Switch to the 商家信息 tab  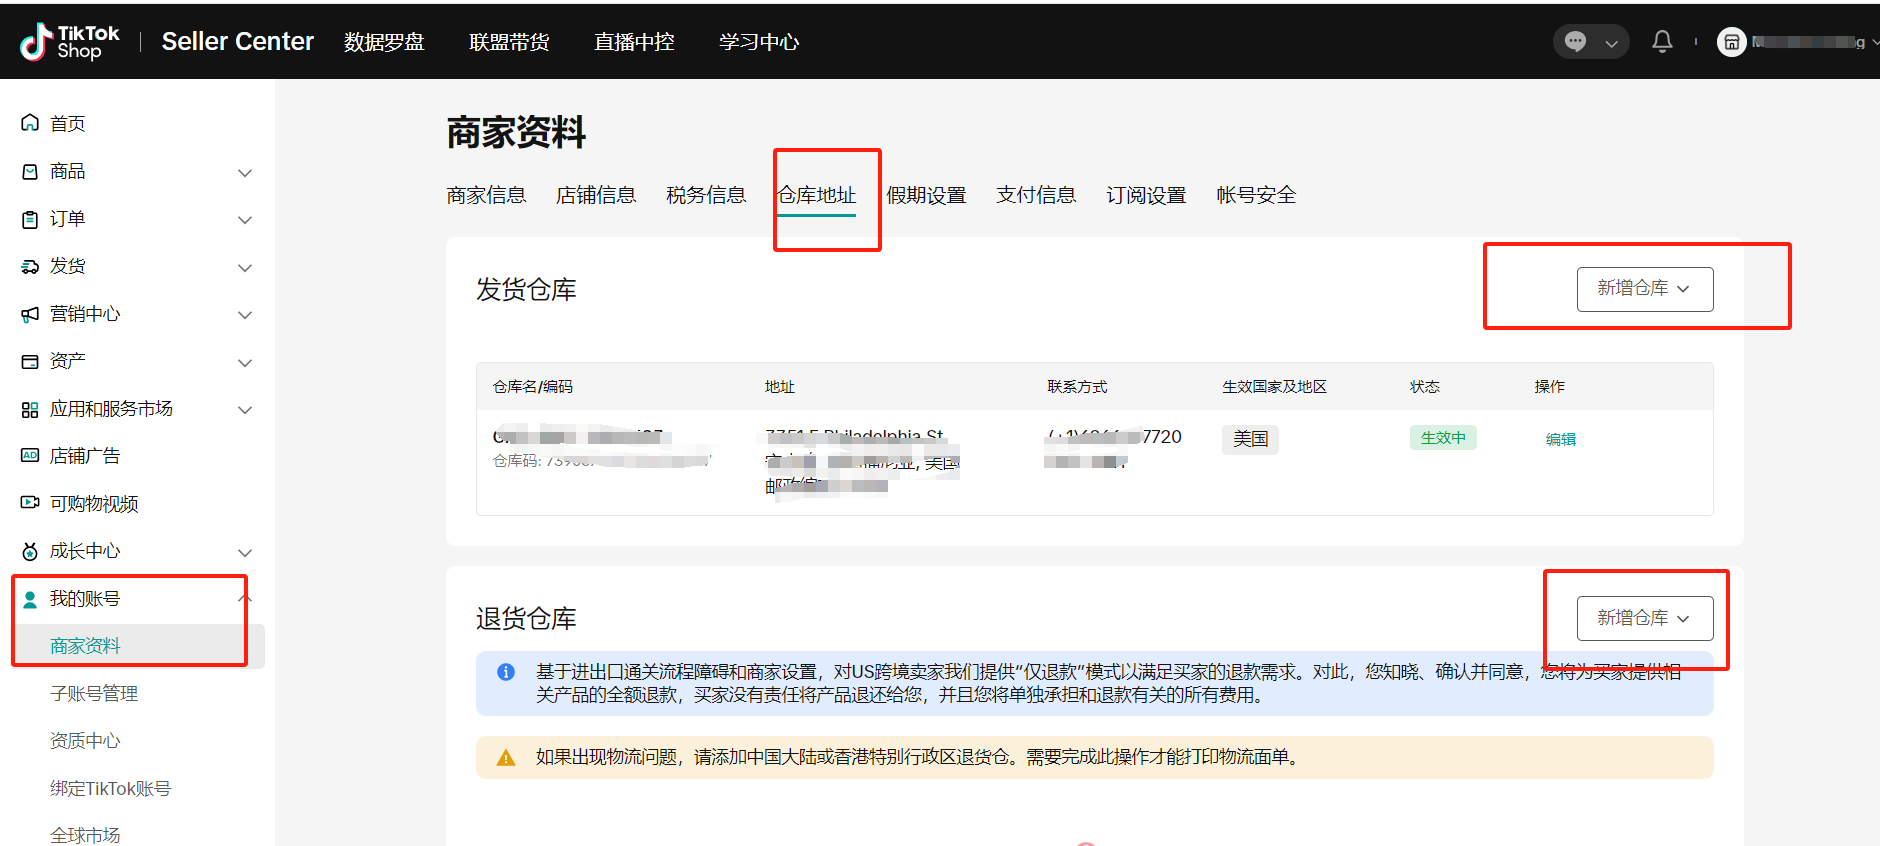[486, 195]
